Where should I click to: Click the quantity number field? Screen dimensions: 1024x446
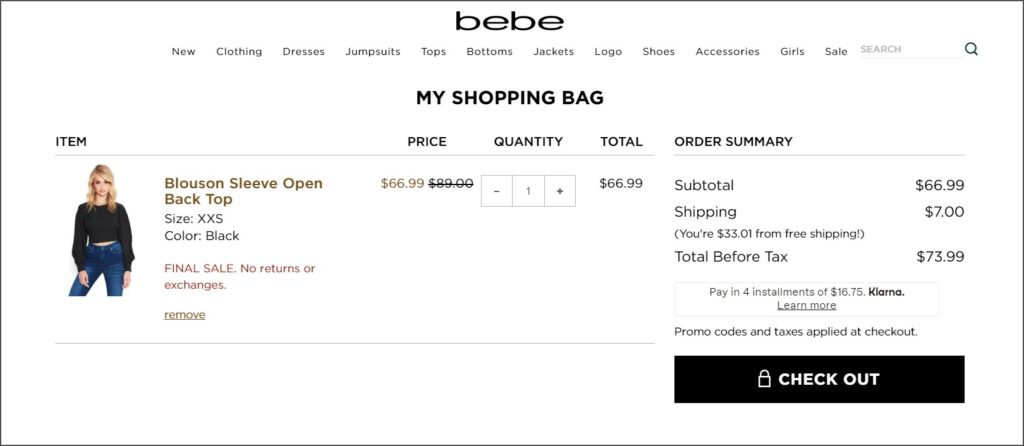coord(528,191)
